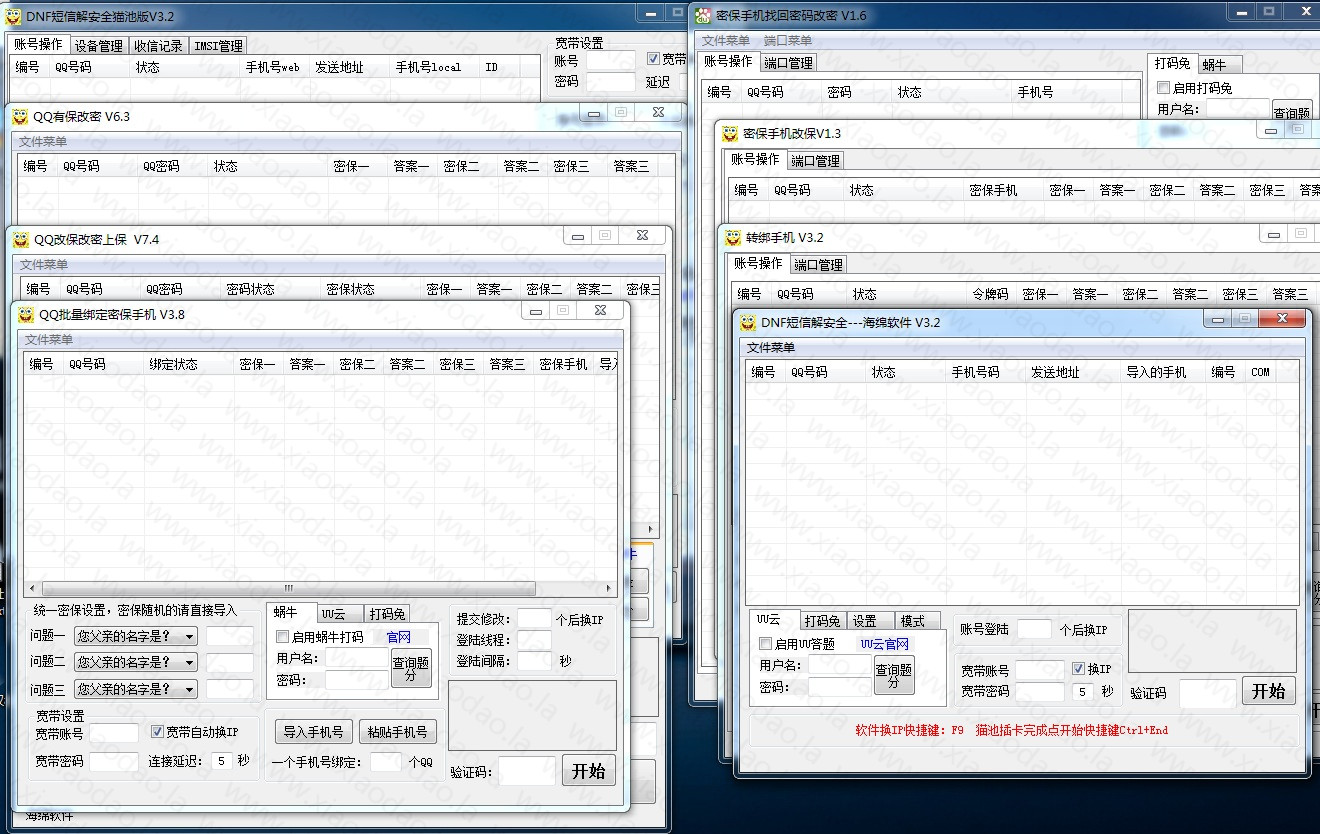1320x834 pixels.
Task: Click 粘贴手机号 button
Action: point(397,732)
